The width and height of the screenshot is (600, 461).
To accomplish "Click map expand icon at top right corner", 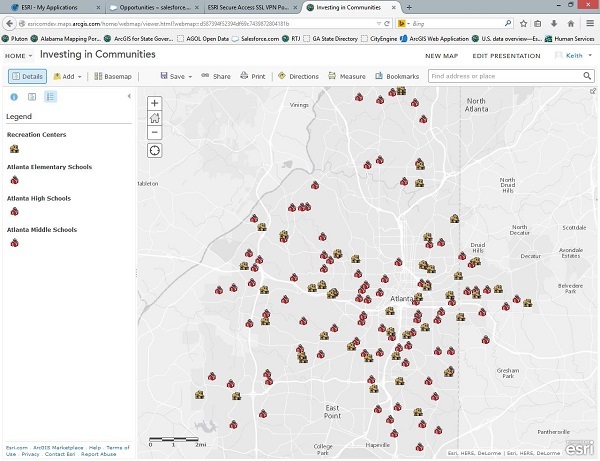I will coord(593,91).
